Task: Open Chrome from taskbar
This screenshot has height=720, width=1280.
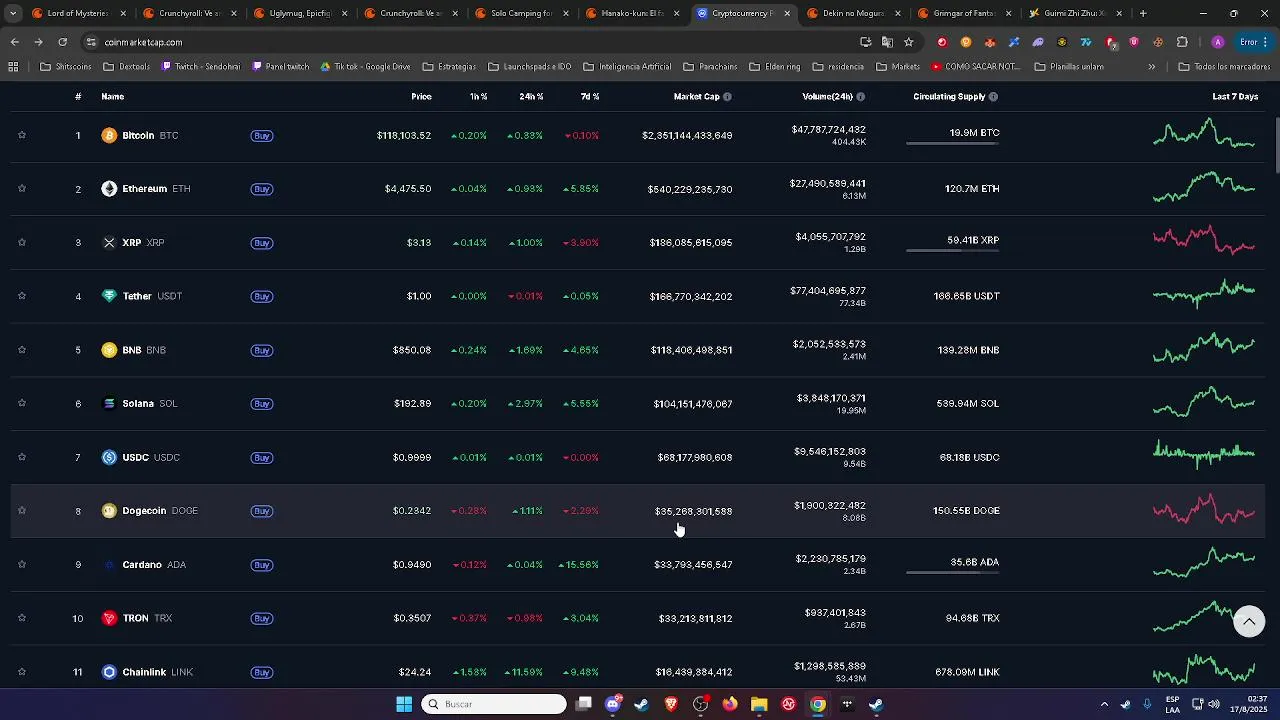Action: (x=818, y=704)
